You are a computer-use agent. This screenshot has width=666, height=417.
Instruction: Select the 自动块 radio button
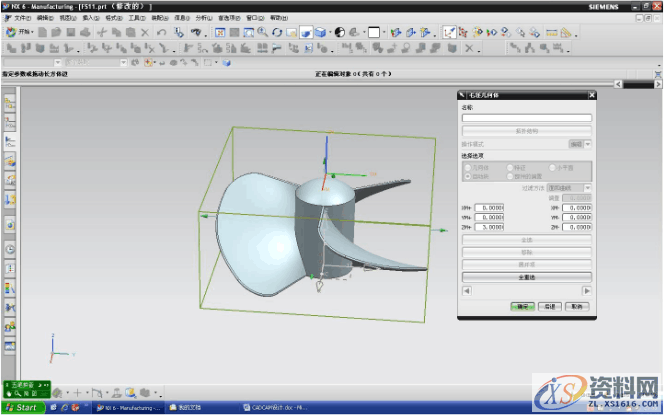tap(468, 176)
